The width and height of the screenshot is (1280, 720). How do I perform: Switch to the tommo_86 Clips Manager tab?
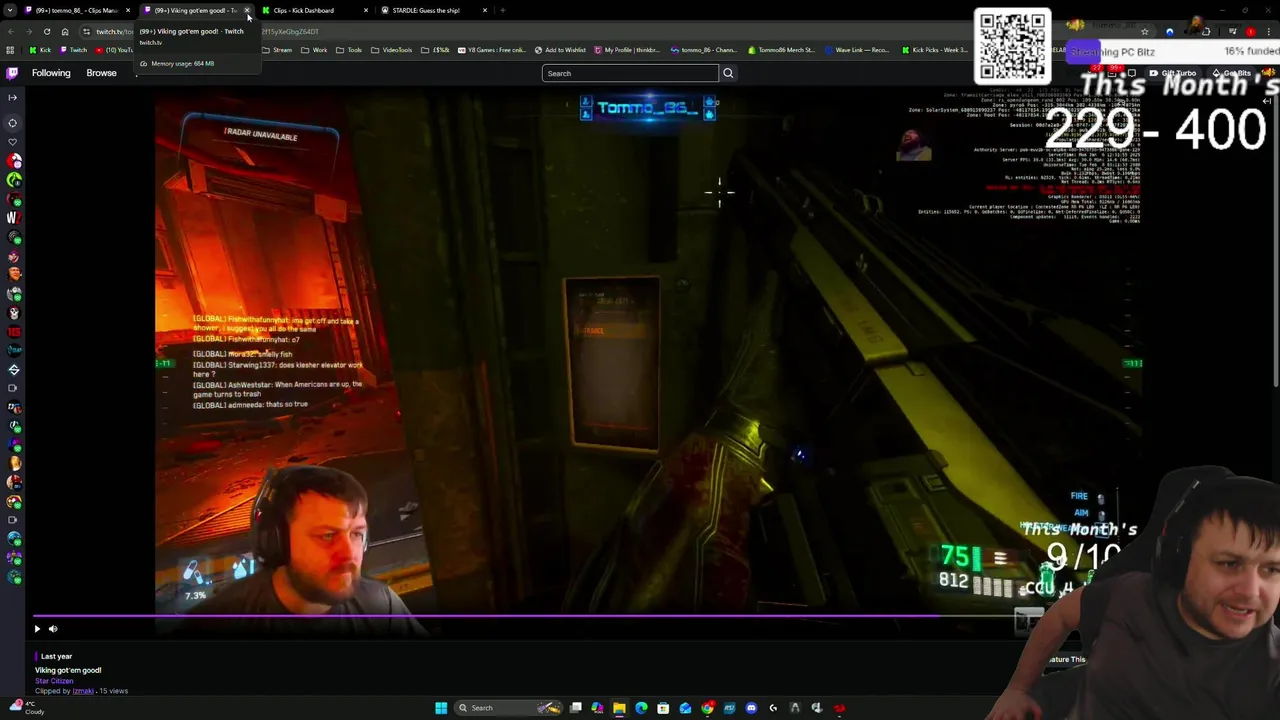[78, 10]
